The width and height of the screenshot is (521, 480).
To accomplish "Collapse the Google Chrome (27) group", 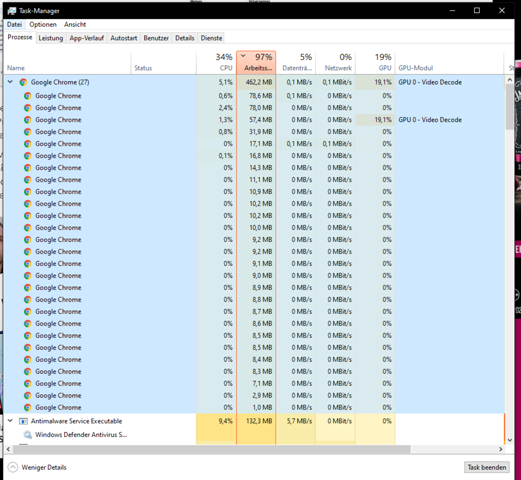I will (10, 82).
